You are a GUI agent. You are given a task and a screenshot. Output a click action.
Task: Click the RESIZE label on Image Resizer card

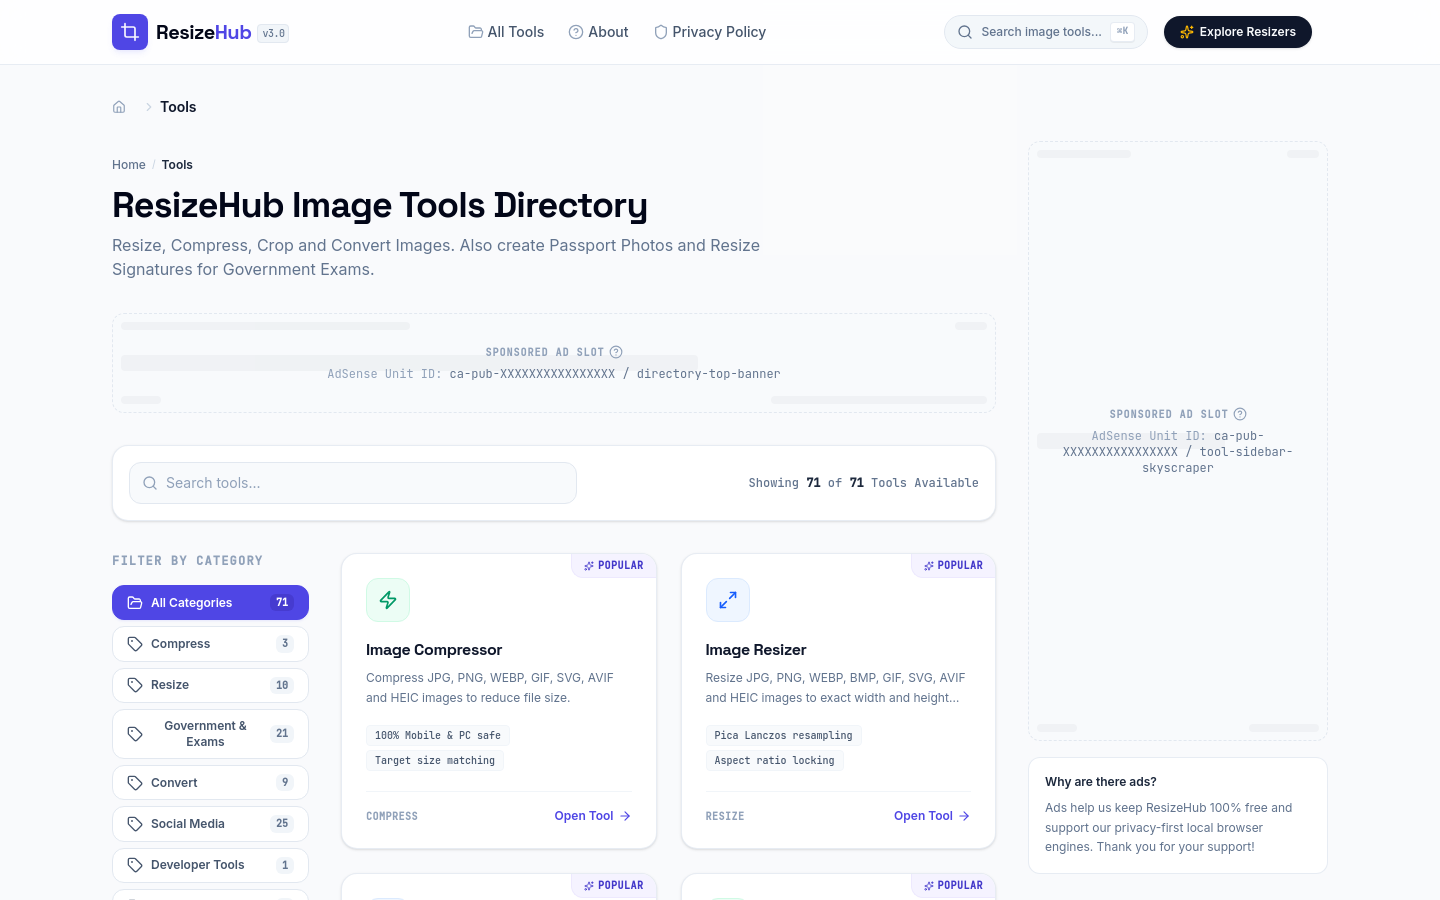coord(725,817)
